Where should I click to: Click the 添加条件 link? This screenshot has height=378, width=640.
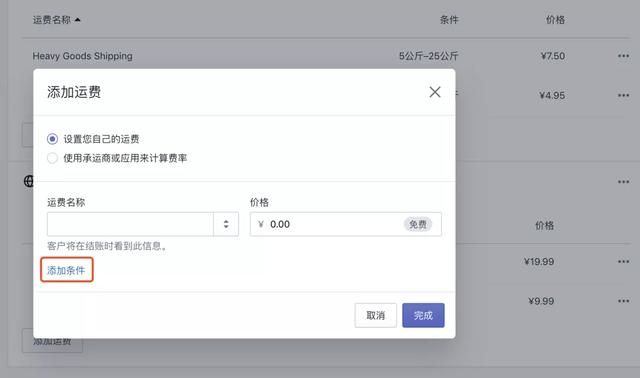pyautogui.click(x=66, y=270)
